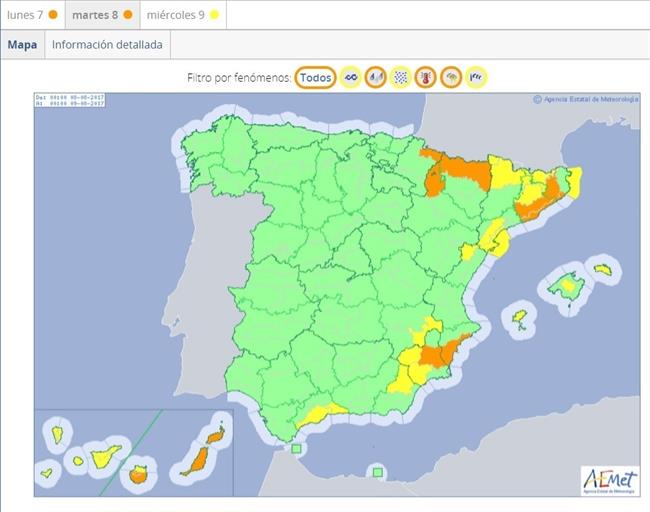The width and height of the screenshot is (650, 512).
Task: Select the 'martes 8' day tab
Action: (x=102, y=15)
